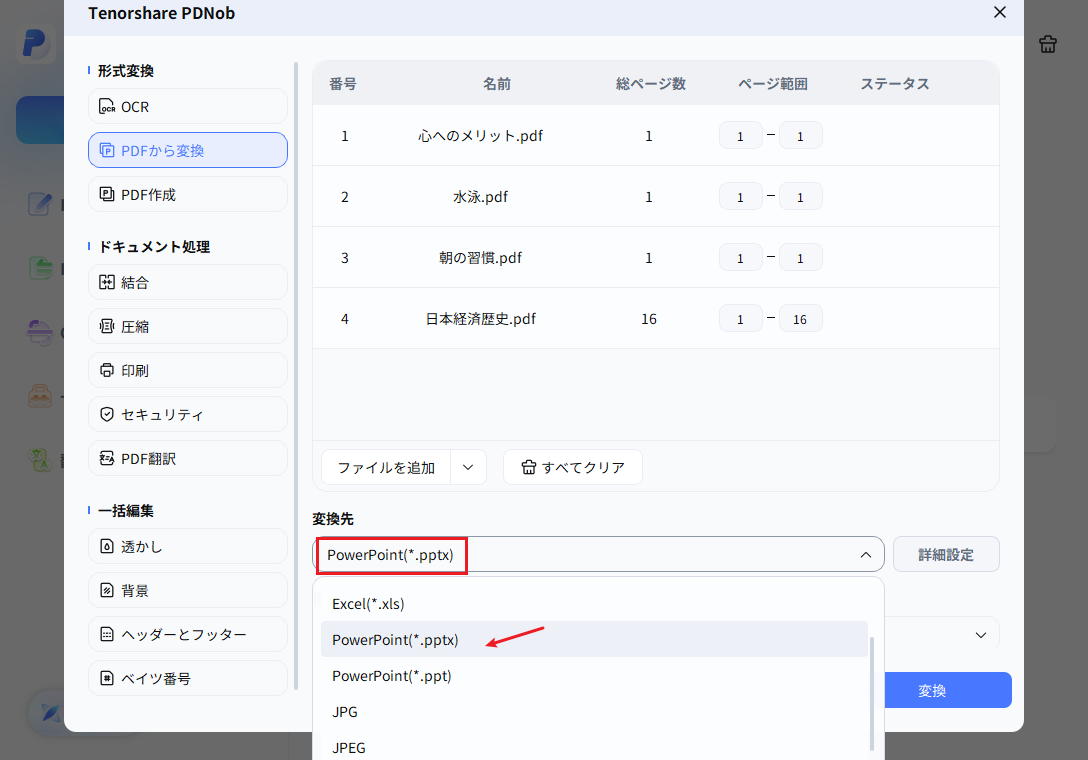1088x760 pixels.
Task: Close the Tenorshare PDNob dialog
Action: [x=1000, y=12]
